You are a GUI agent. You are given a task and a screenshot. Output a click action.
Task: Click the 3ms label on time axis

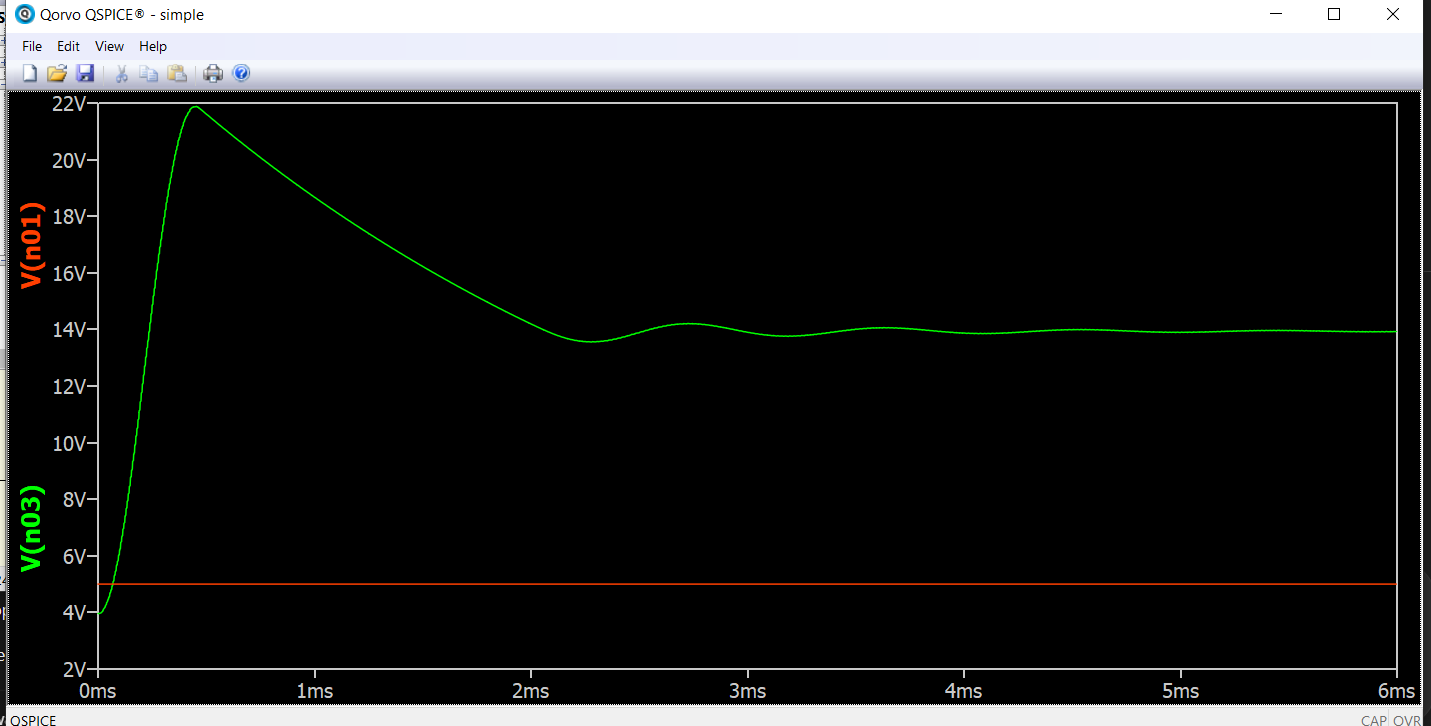click(x=747, y=692)
